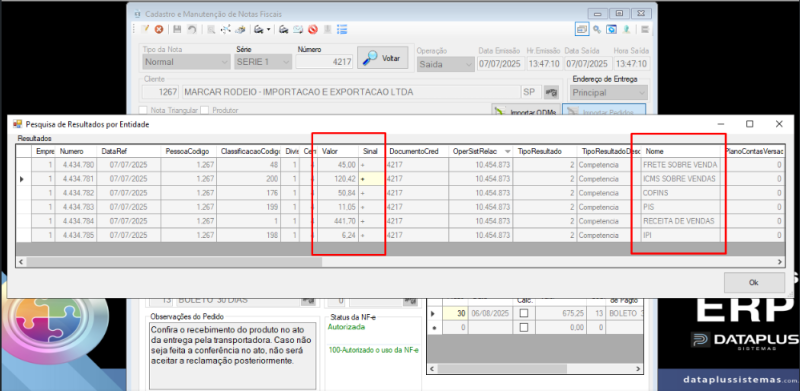Click the value cell 441,70
The width and height of the screenshot is (800, 391).
tap(338, 221)
